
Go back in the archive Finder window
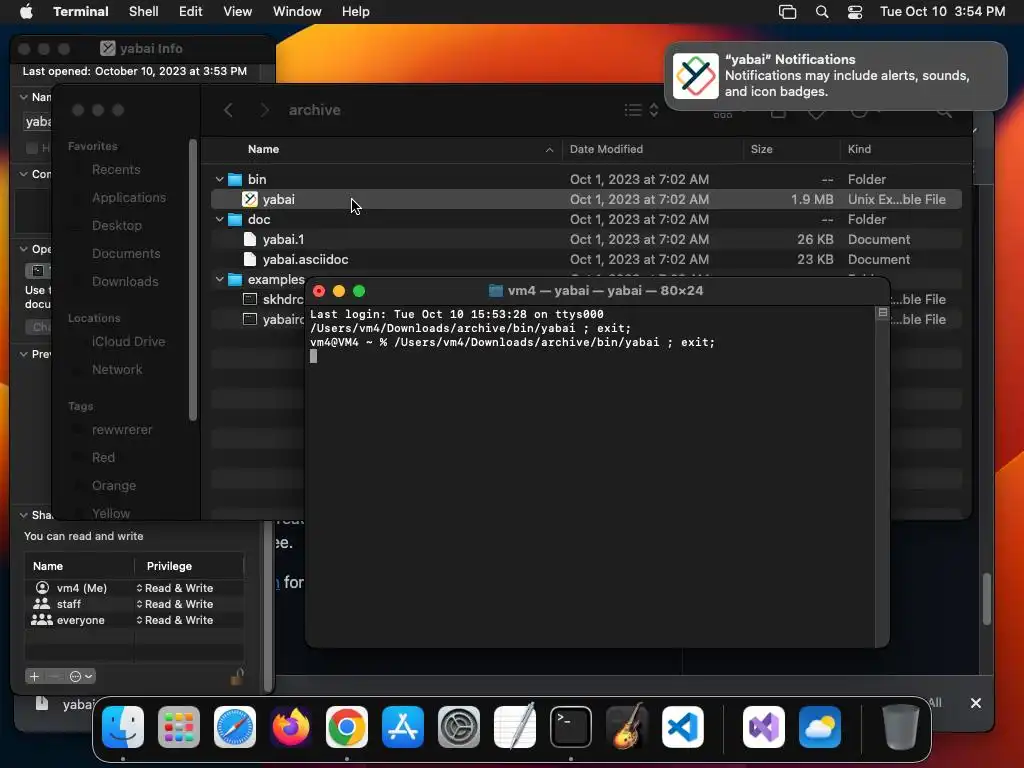pyautogui.click(x=229, y=110)
